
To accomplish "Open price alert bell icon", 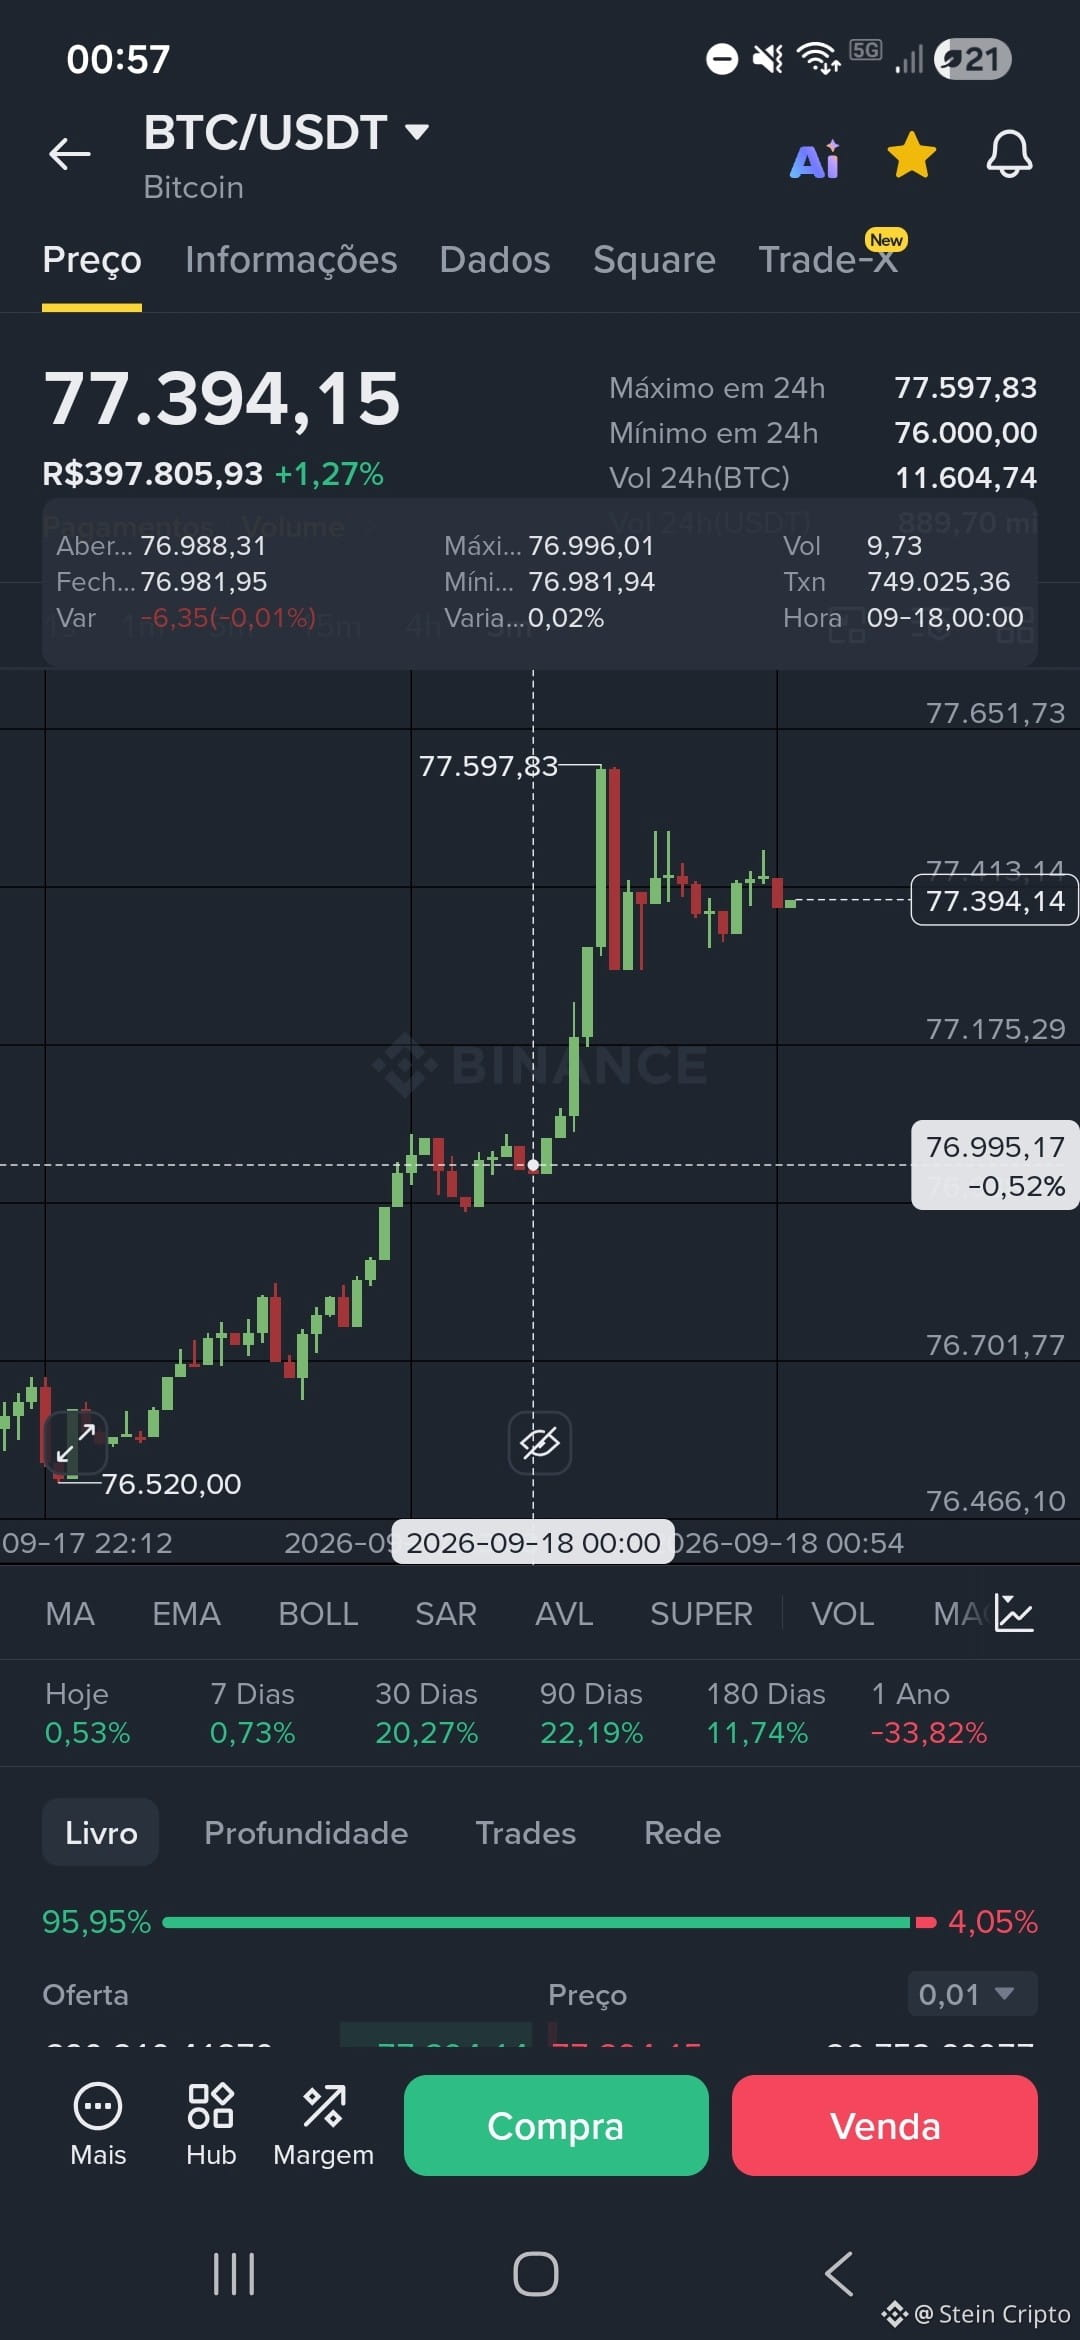I will pos(1009,155).
